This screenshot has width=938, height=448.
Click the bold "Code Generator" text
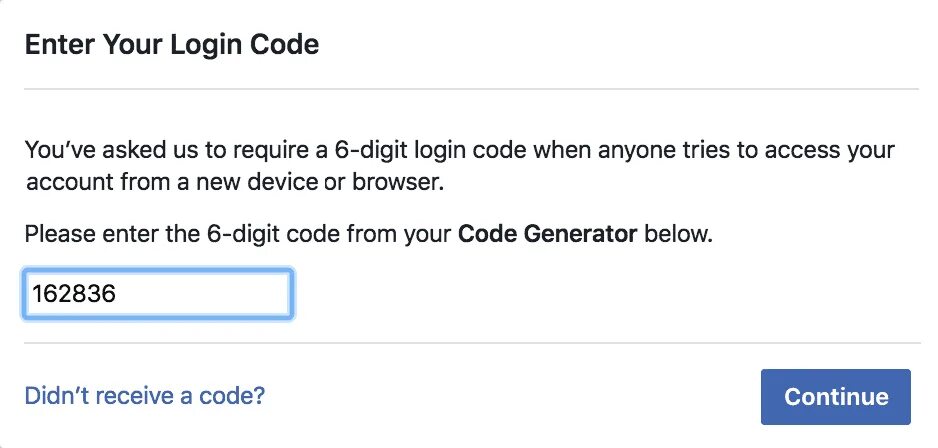tap(547, 234)
